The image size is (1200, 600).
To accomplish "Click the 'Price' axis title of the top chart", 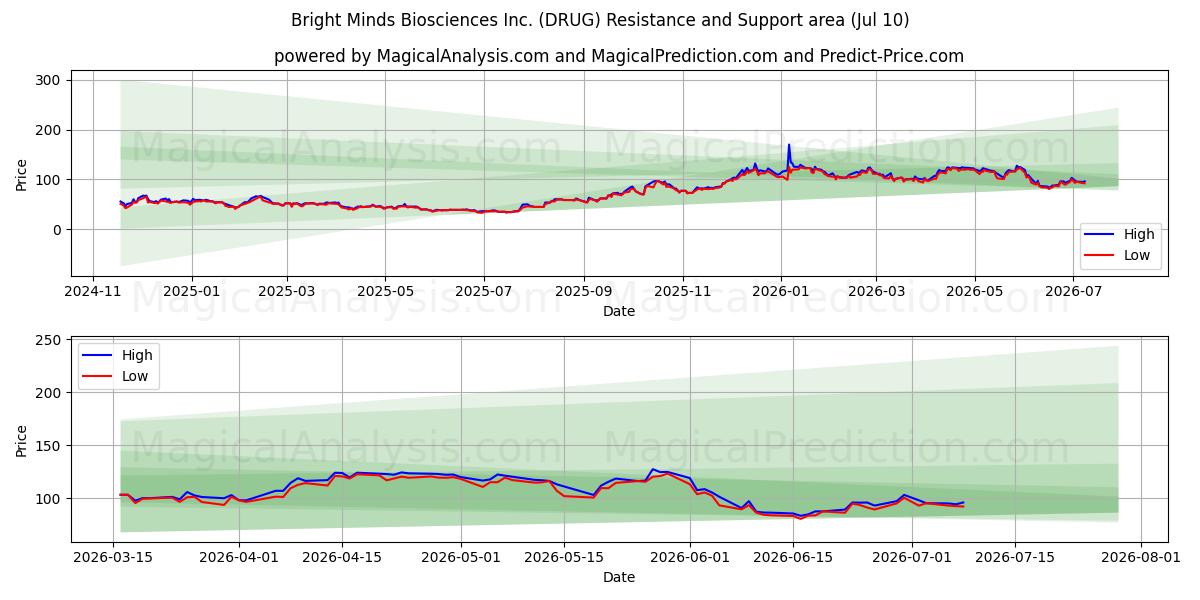I will point(22,173).
